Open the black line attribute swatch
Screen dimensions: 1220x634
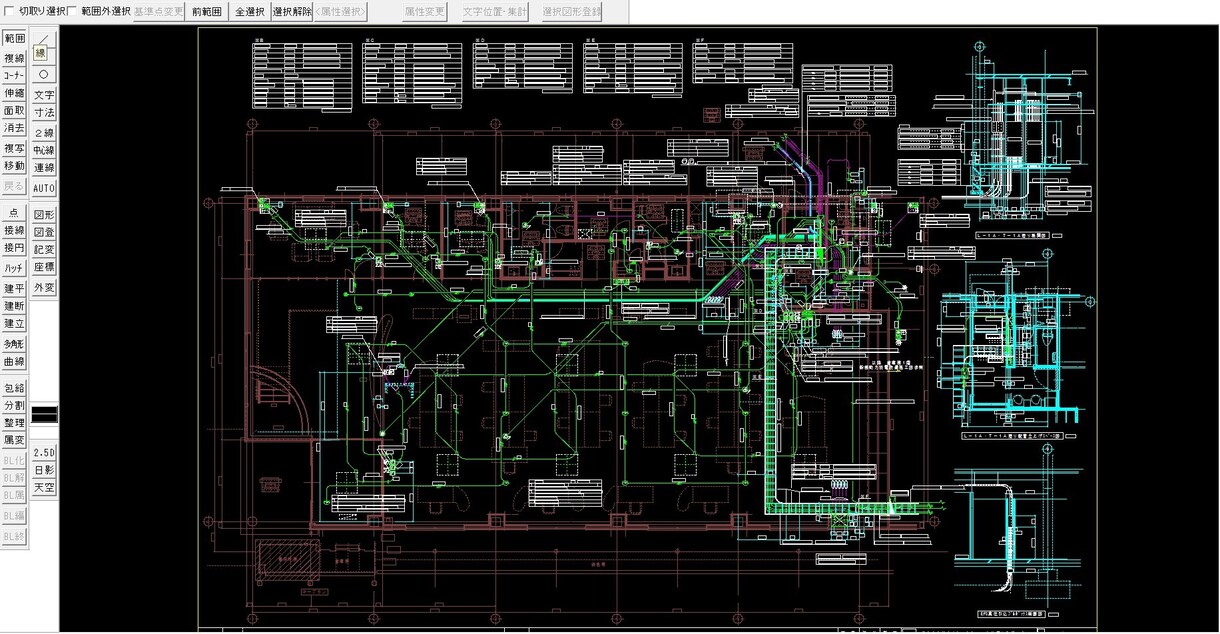(x=44, y=412)
